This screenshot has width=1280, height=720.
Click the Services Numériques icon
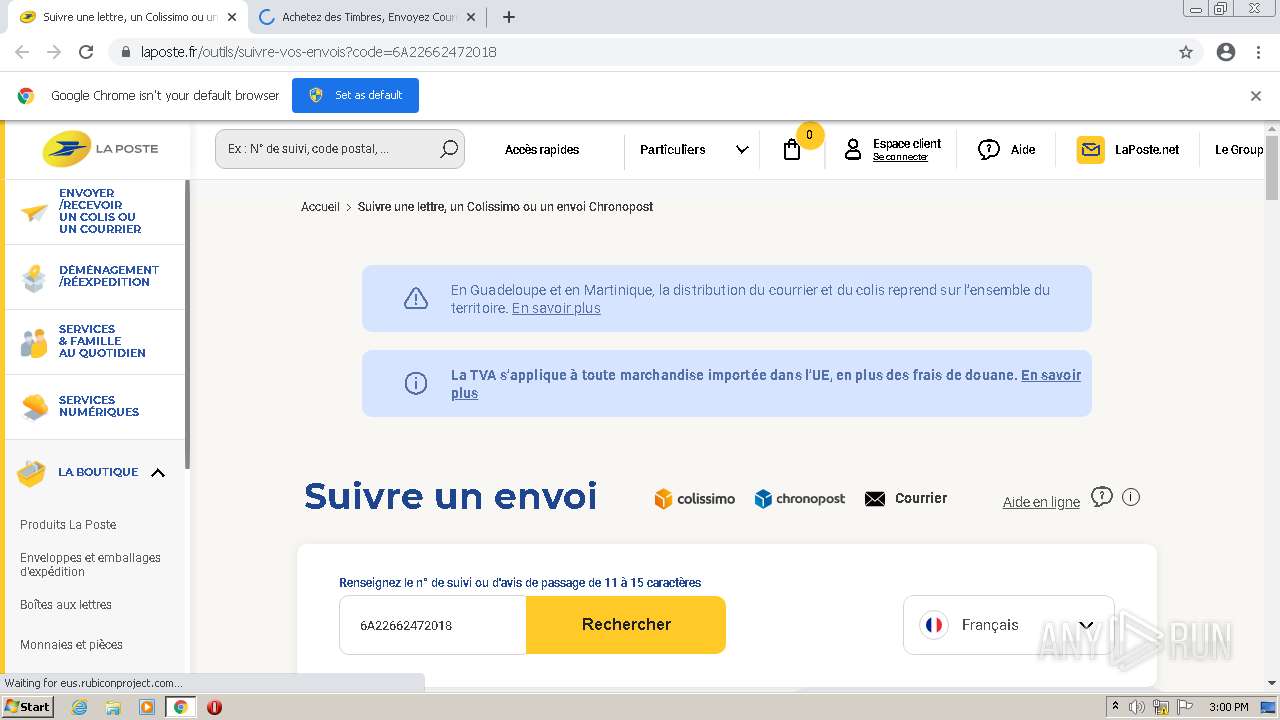click(34, 407)
